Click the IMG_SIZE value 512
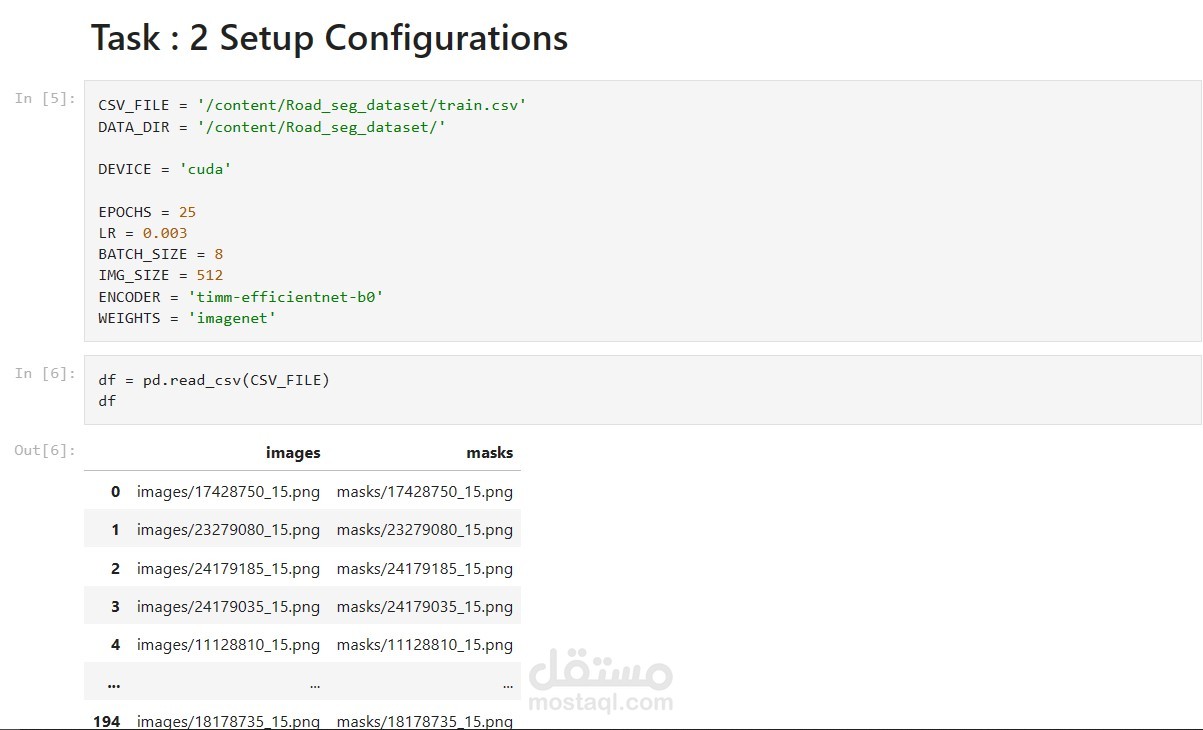1203x730 pixels. tap(210, 275)
